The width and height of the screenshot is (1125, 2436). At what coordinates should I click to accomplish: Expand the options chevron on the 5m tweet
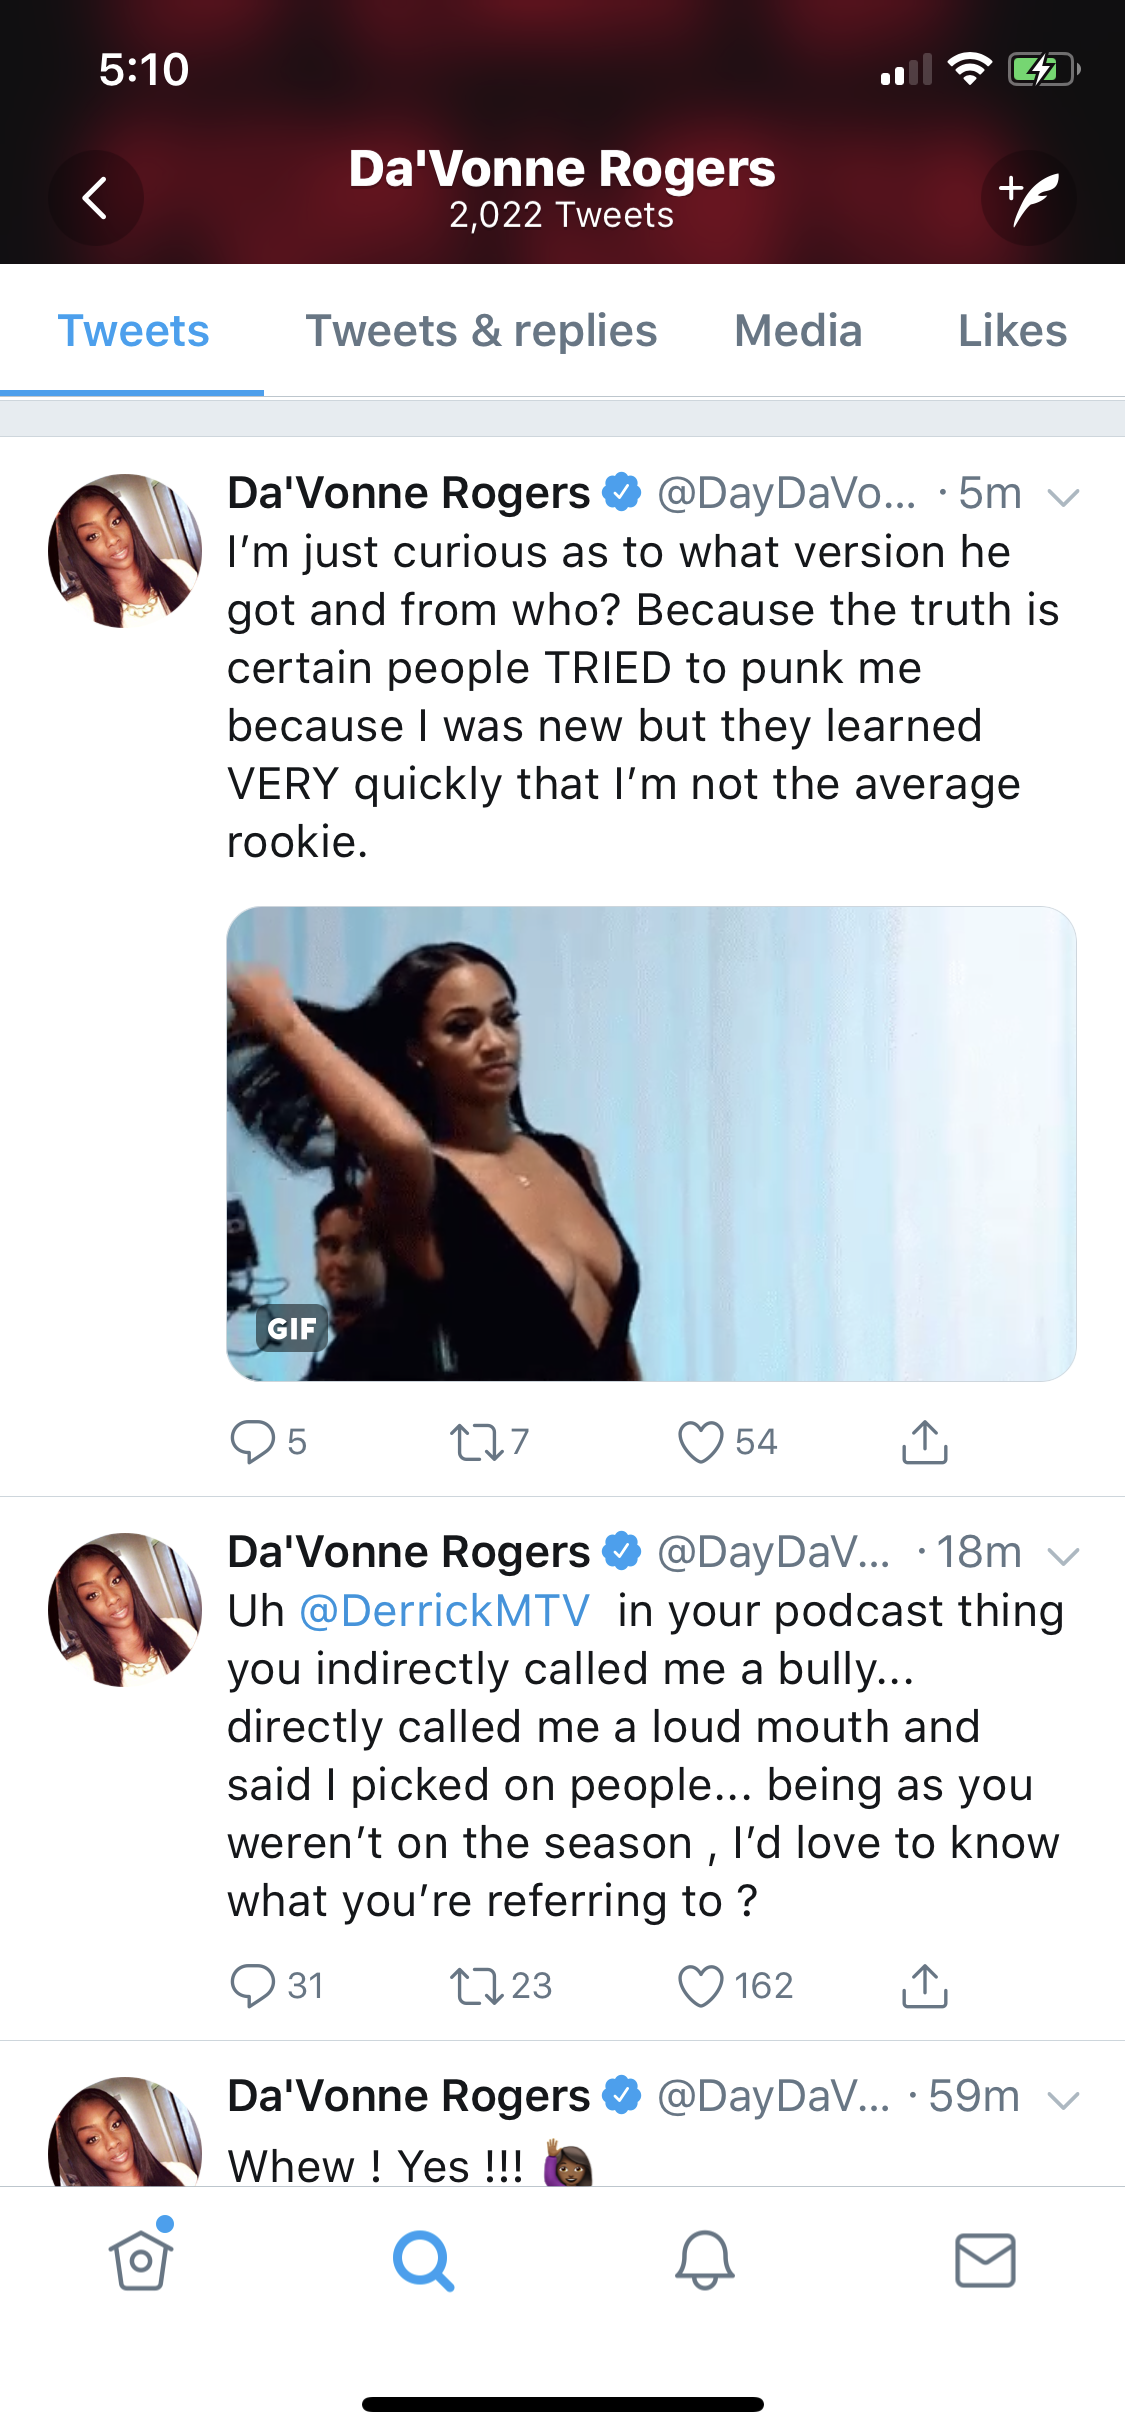(x=1063, y=496)
